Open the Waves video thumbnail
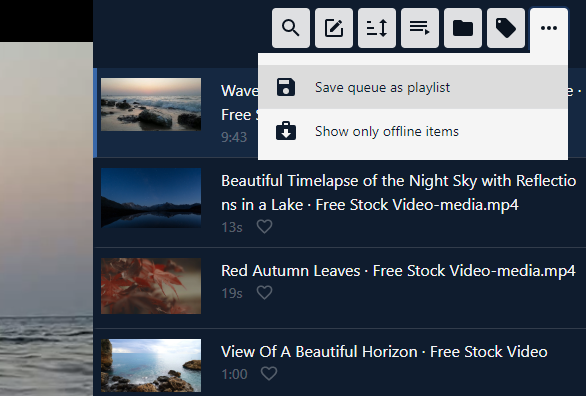Image resolution: width=586 pixels, height=396 pixels. pos(151,105)
